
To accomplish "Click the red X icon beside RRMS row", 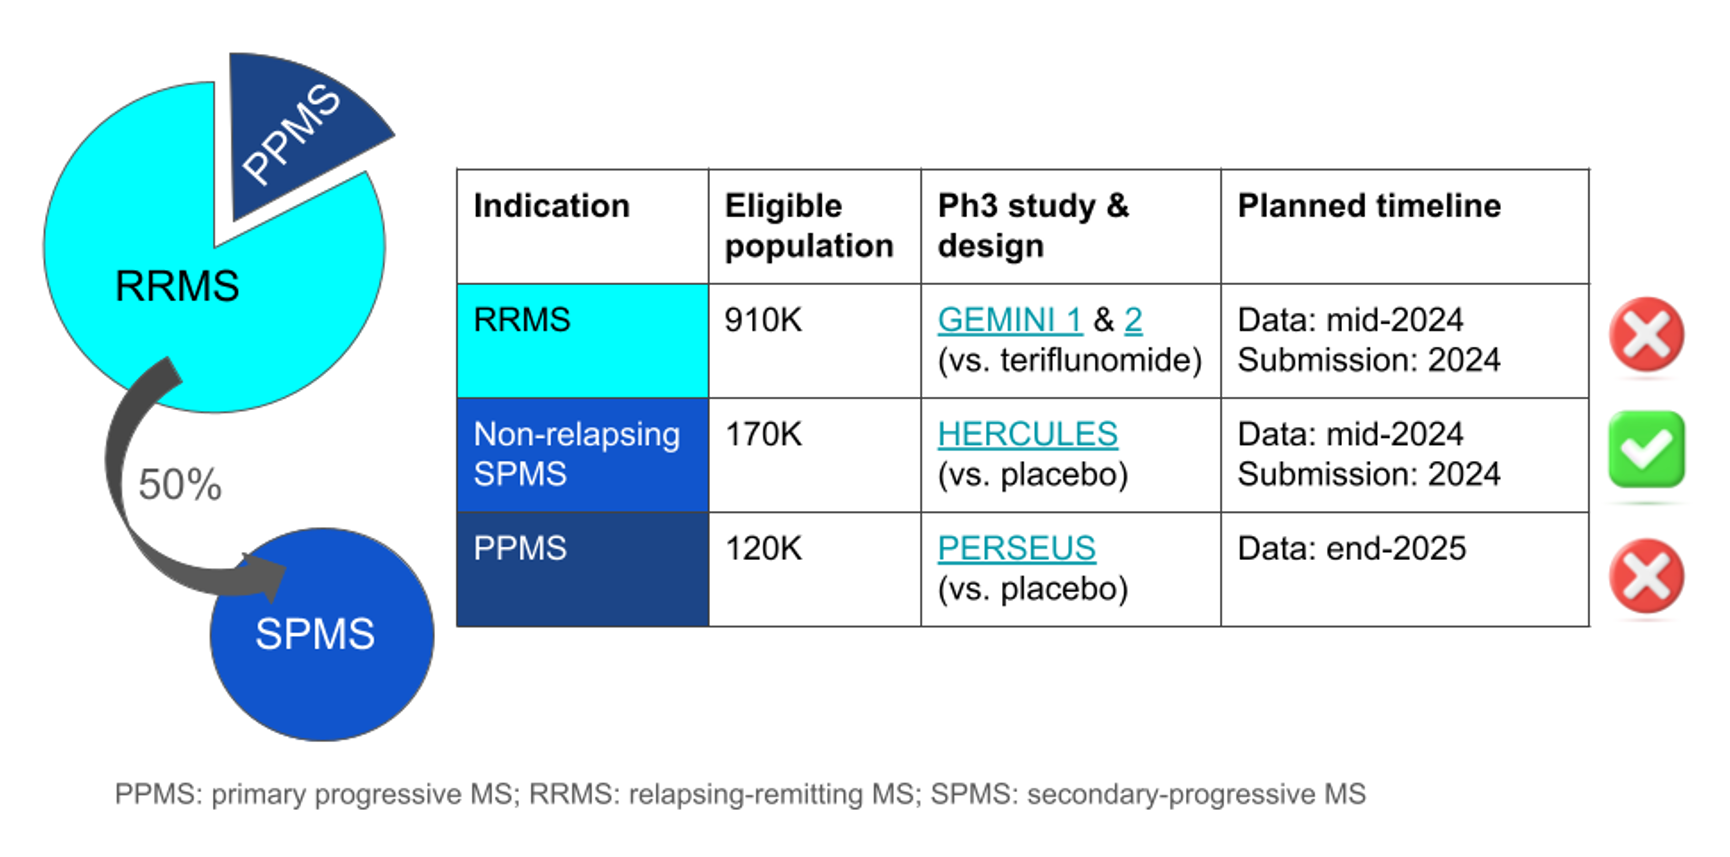I will [x=1646, y=335].
